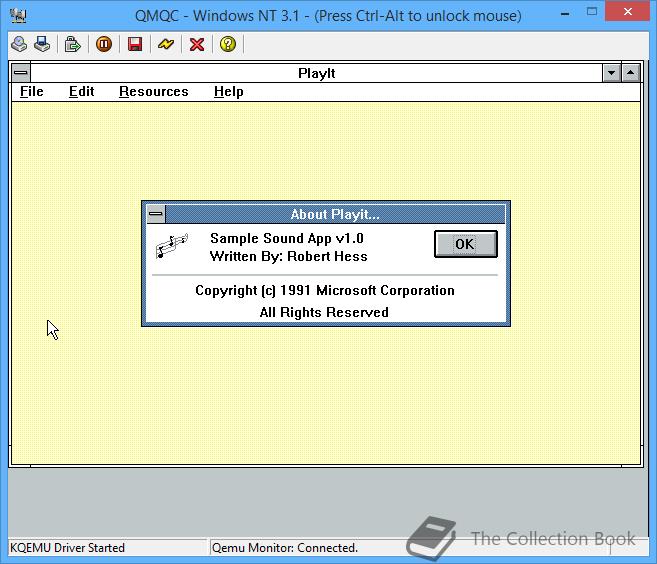Close the QMQC host window
This screenshot has width=657, height=564.
[x=627, y=12]
